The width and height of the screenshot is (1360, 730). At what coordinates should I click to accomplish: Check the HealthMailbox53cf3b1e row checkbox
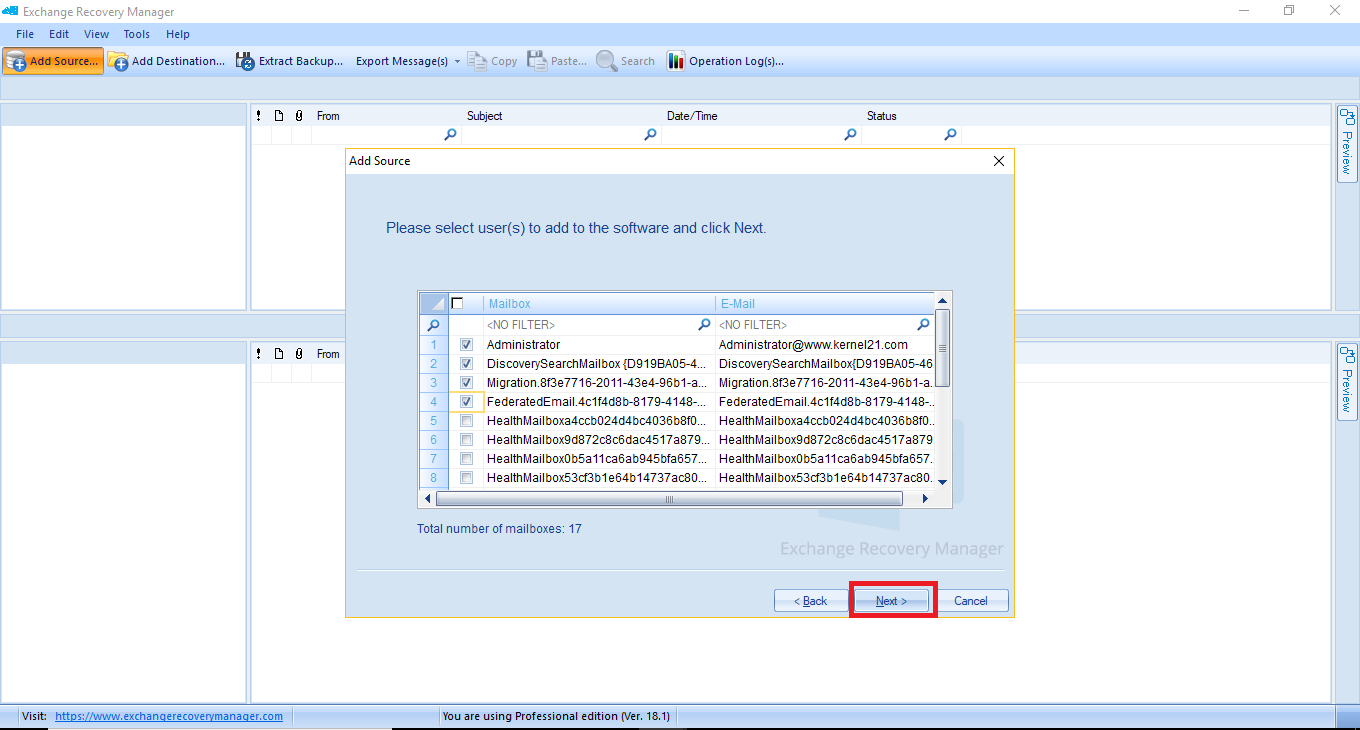[466, 478]
